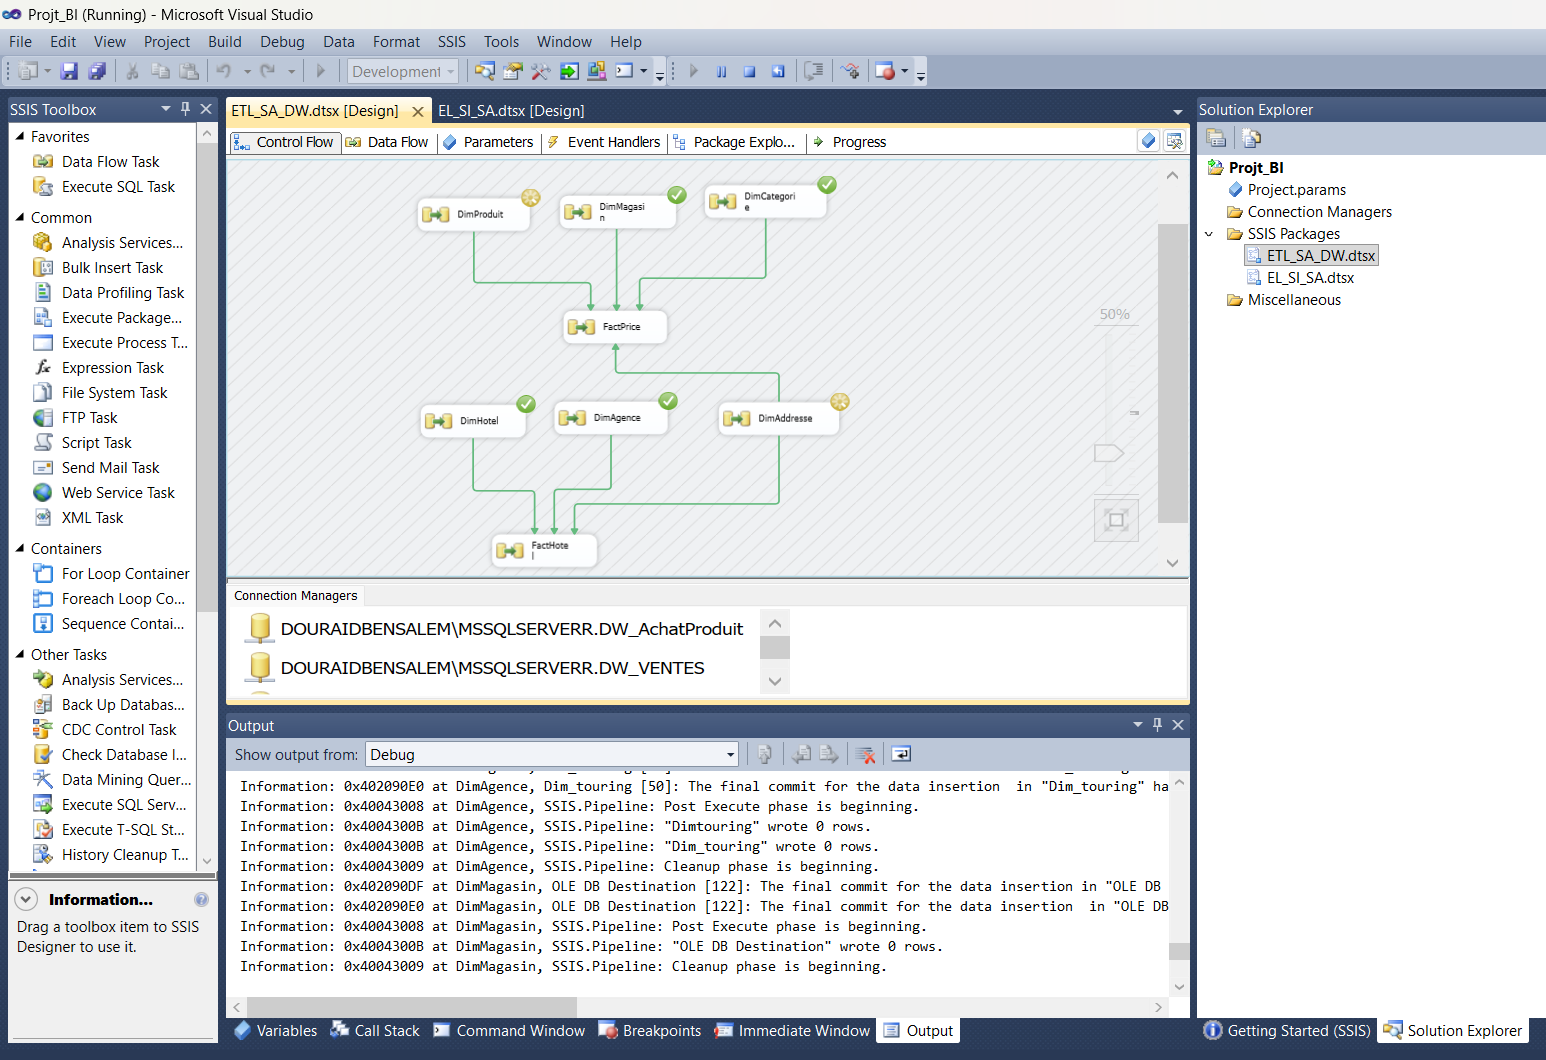Toggle auto-hide pin on Output panel

coord(1157,725)
